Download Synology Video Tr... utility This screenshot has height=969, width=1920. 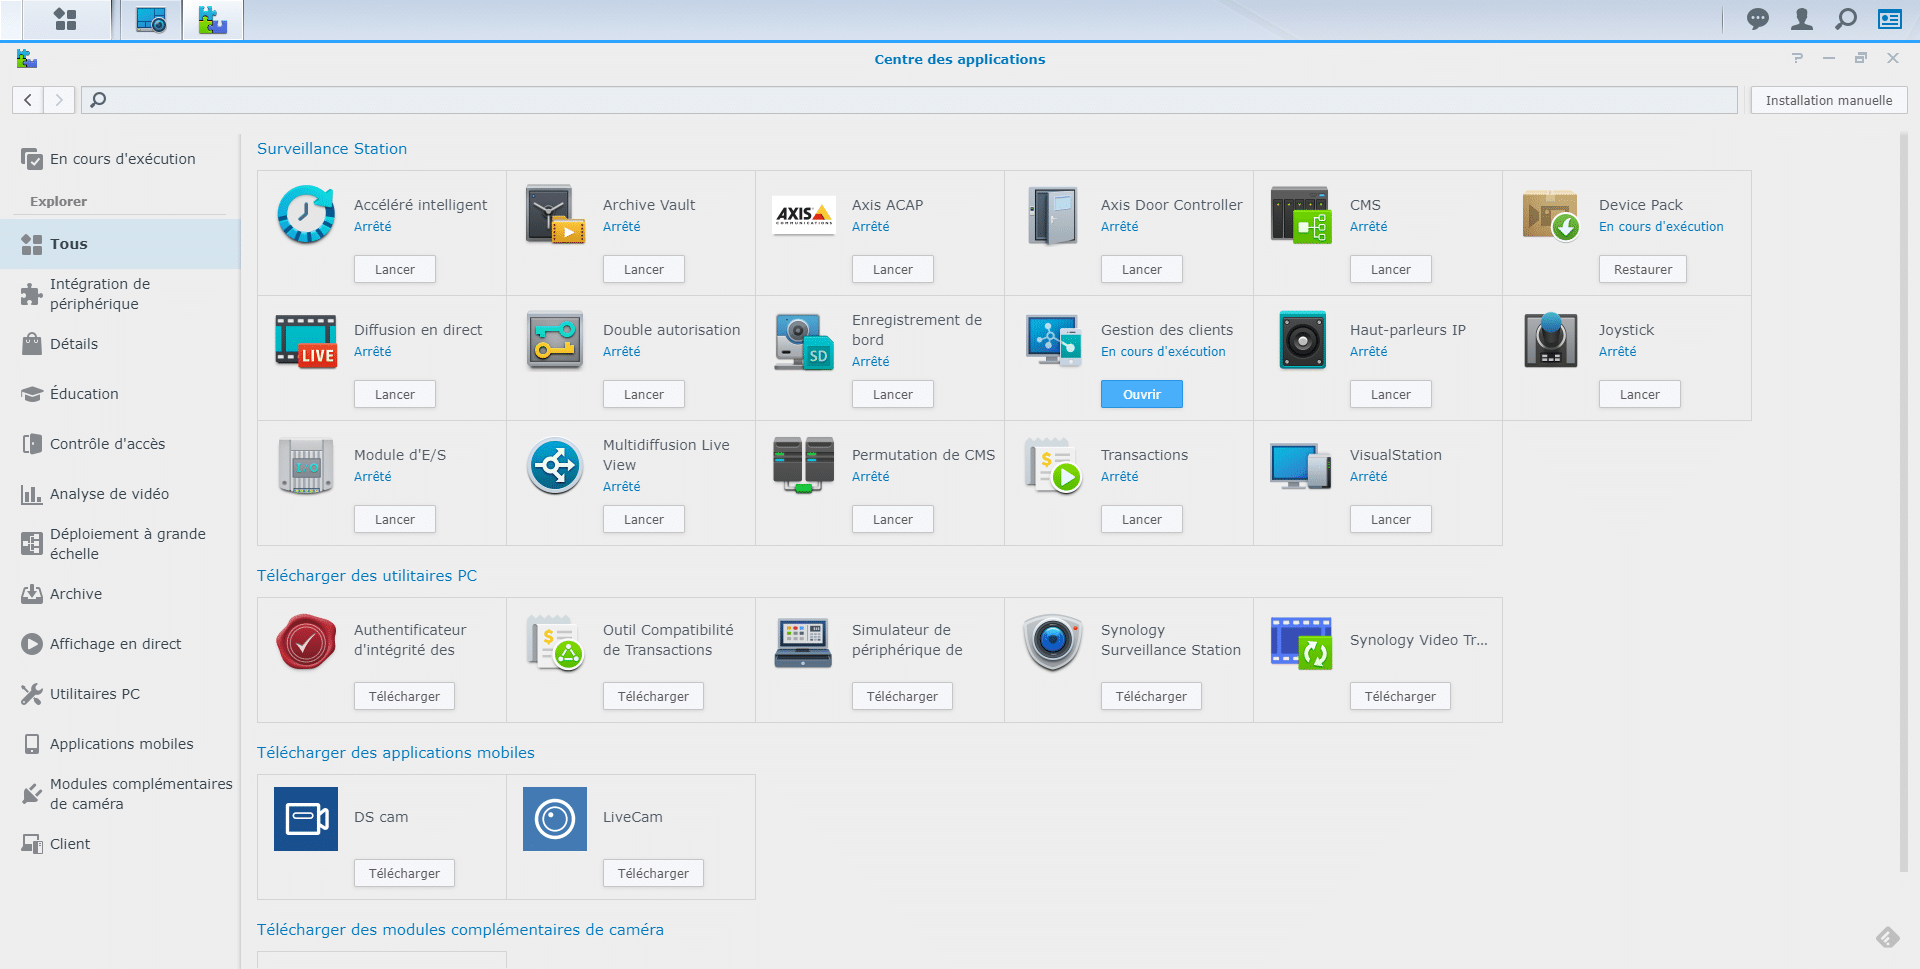point(1400,696)
